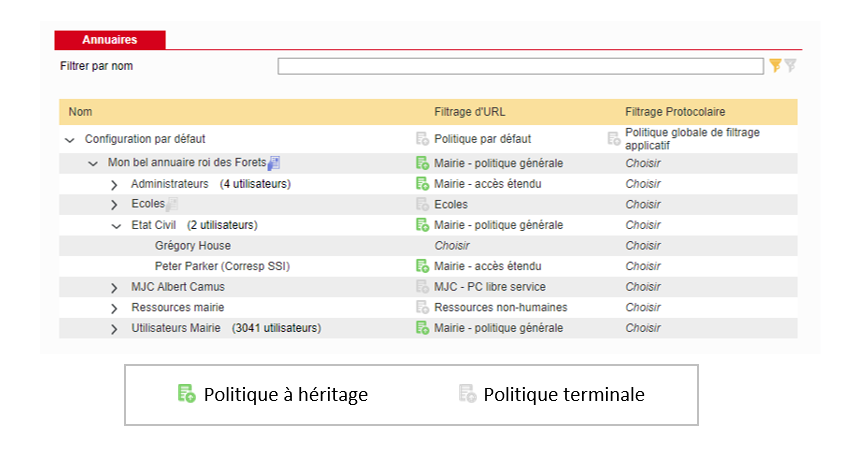Click directory icon after Mon bel annuaire
The height and width of the screenshot is (454, 850).
(275, 163)
